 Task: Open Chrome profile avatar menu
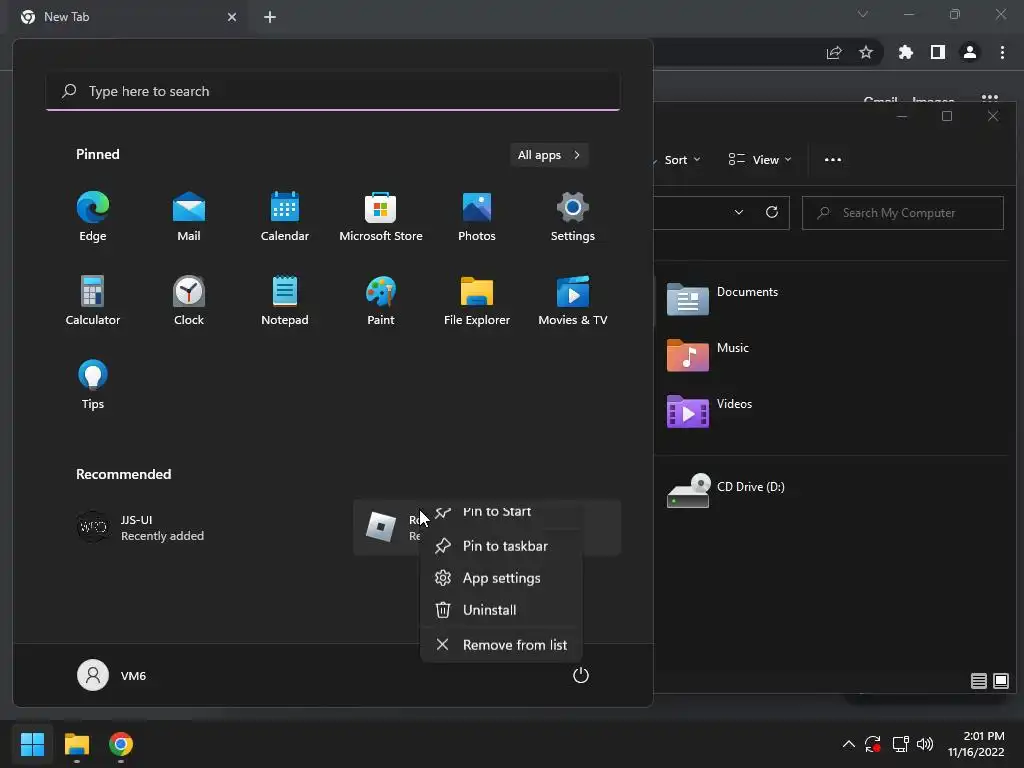[x=970, y=53]
